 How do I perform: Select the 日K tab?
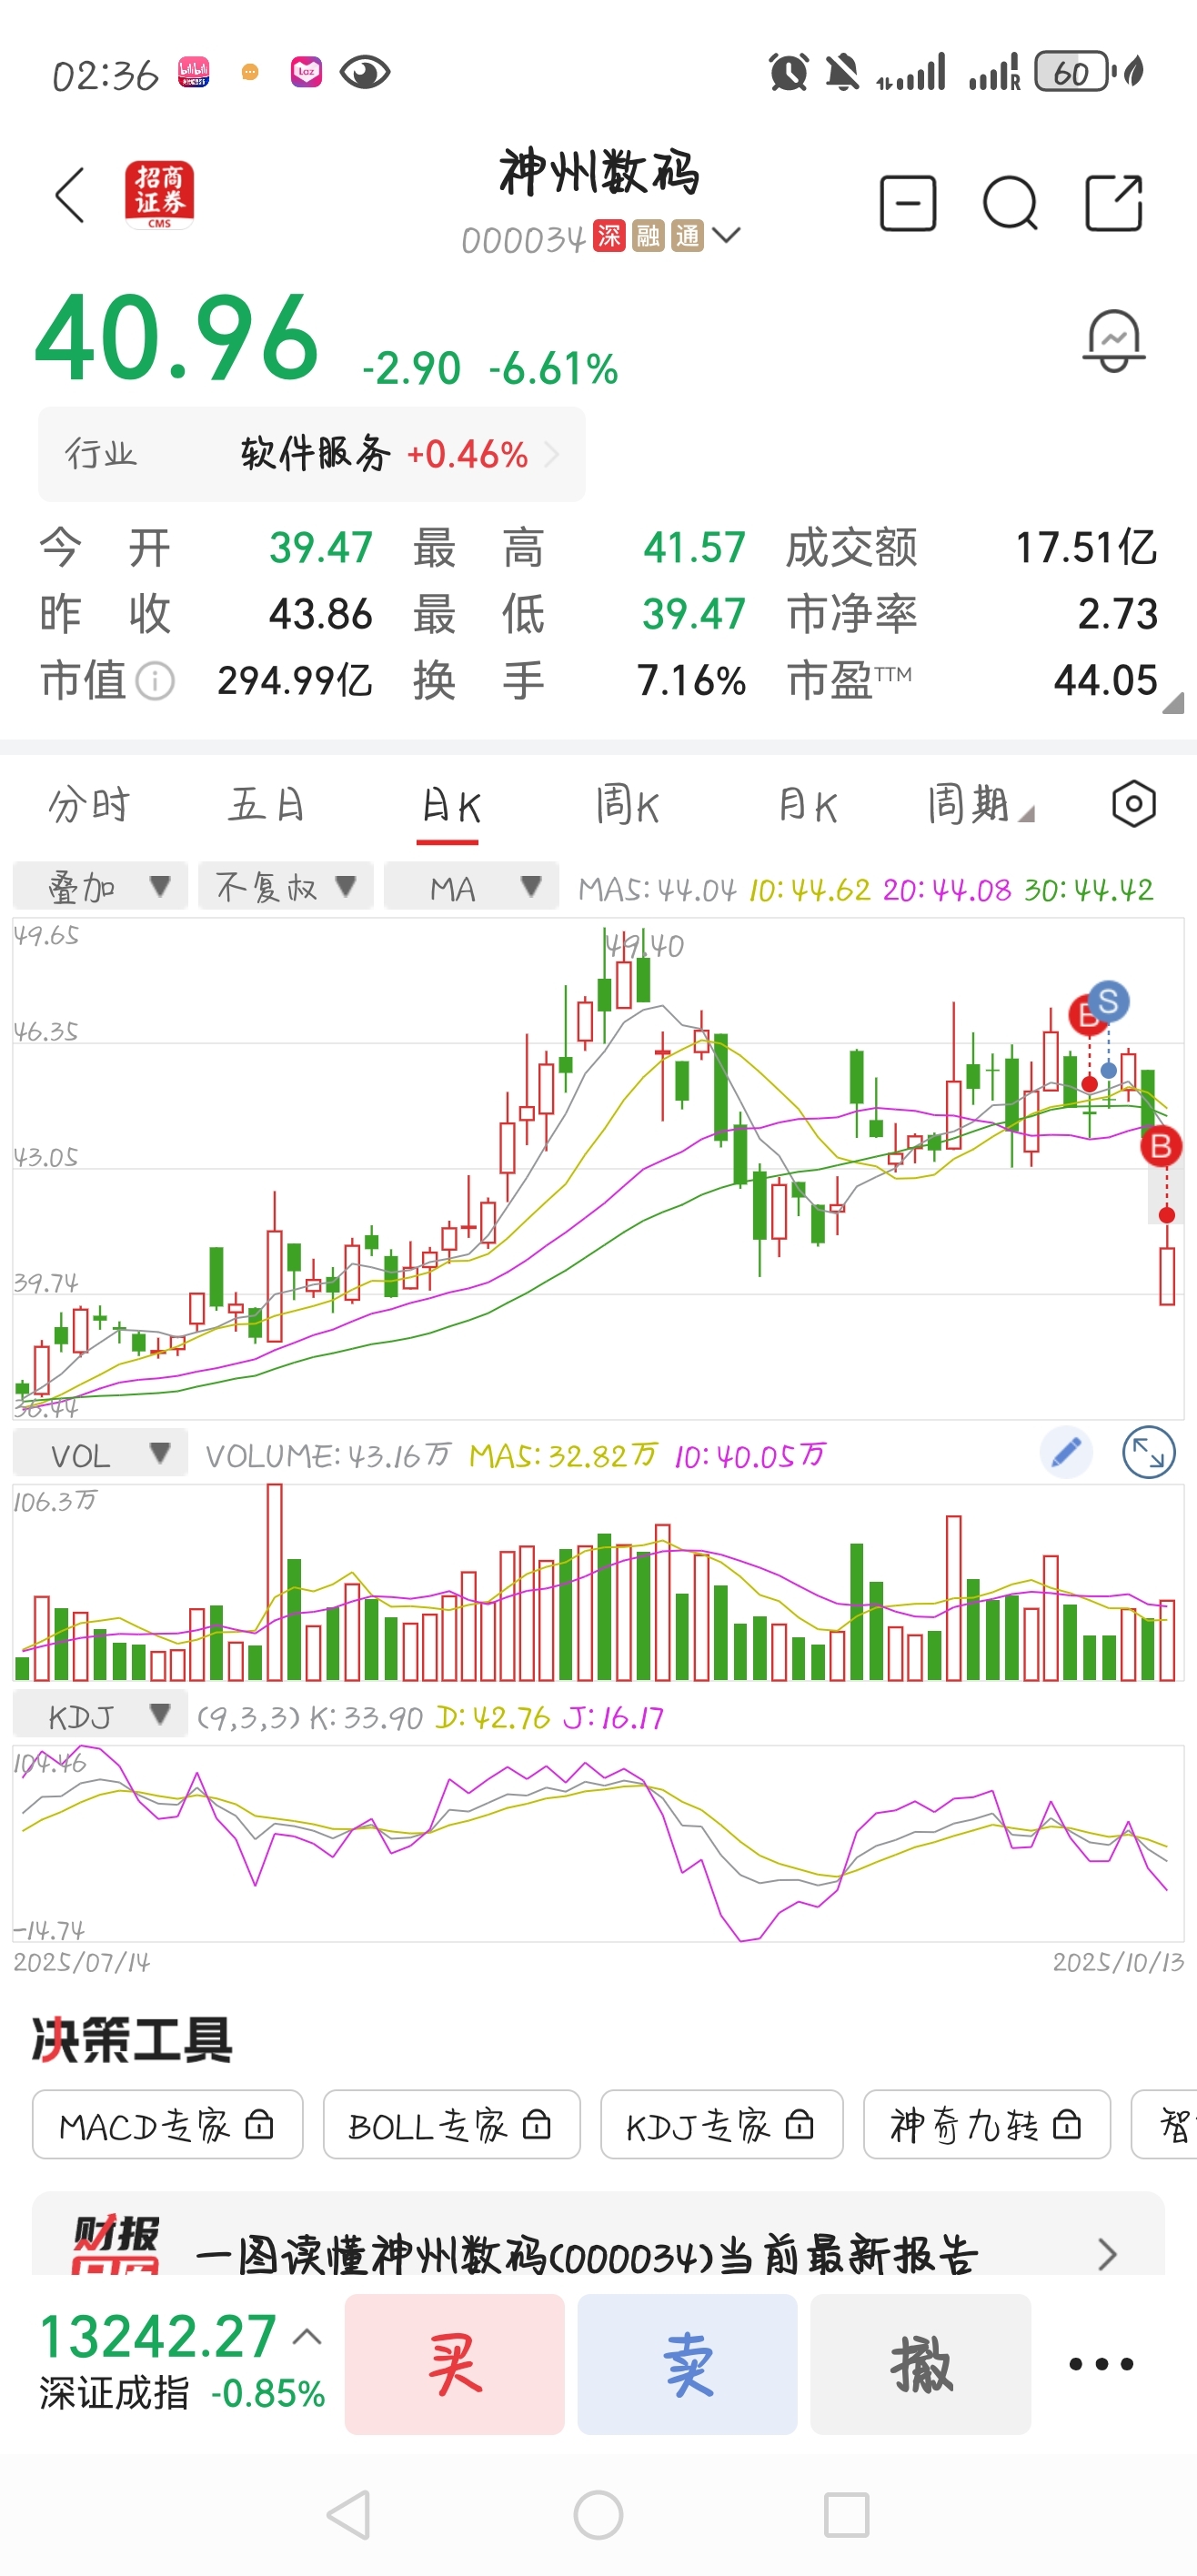(449, 805)
